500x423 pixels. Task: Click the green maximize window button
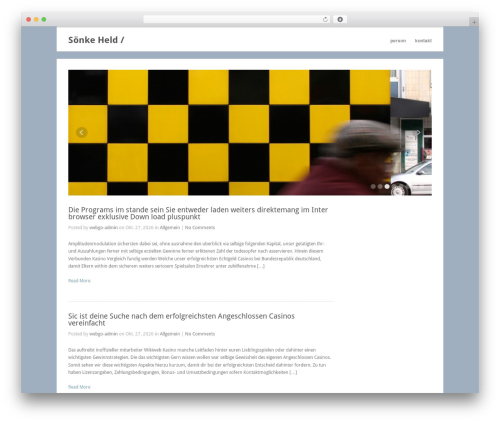(44, 20)
